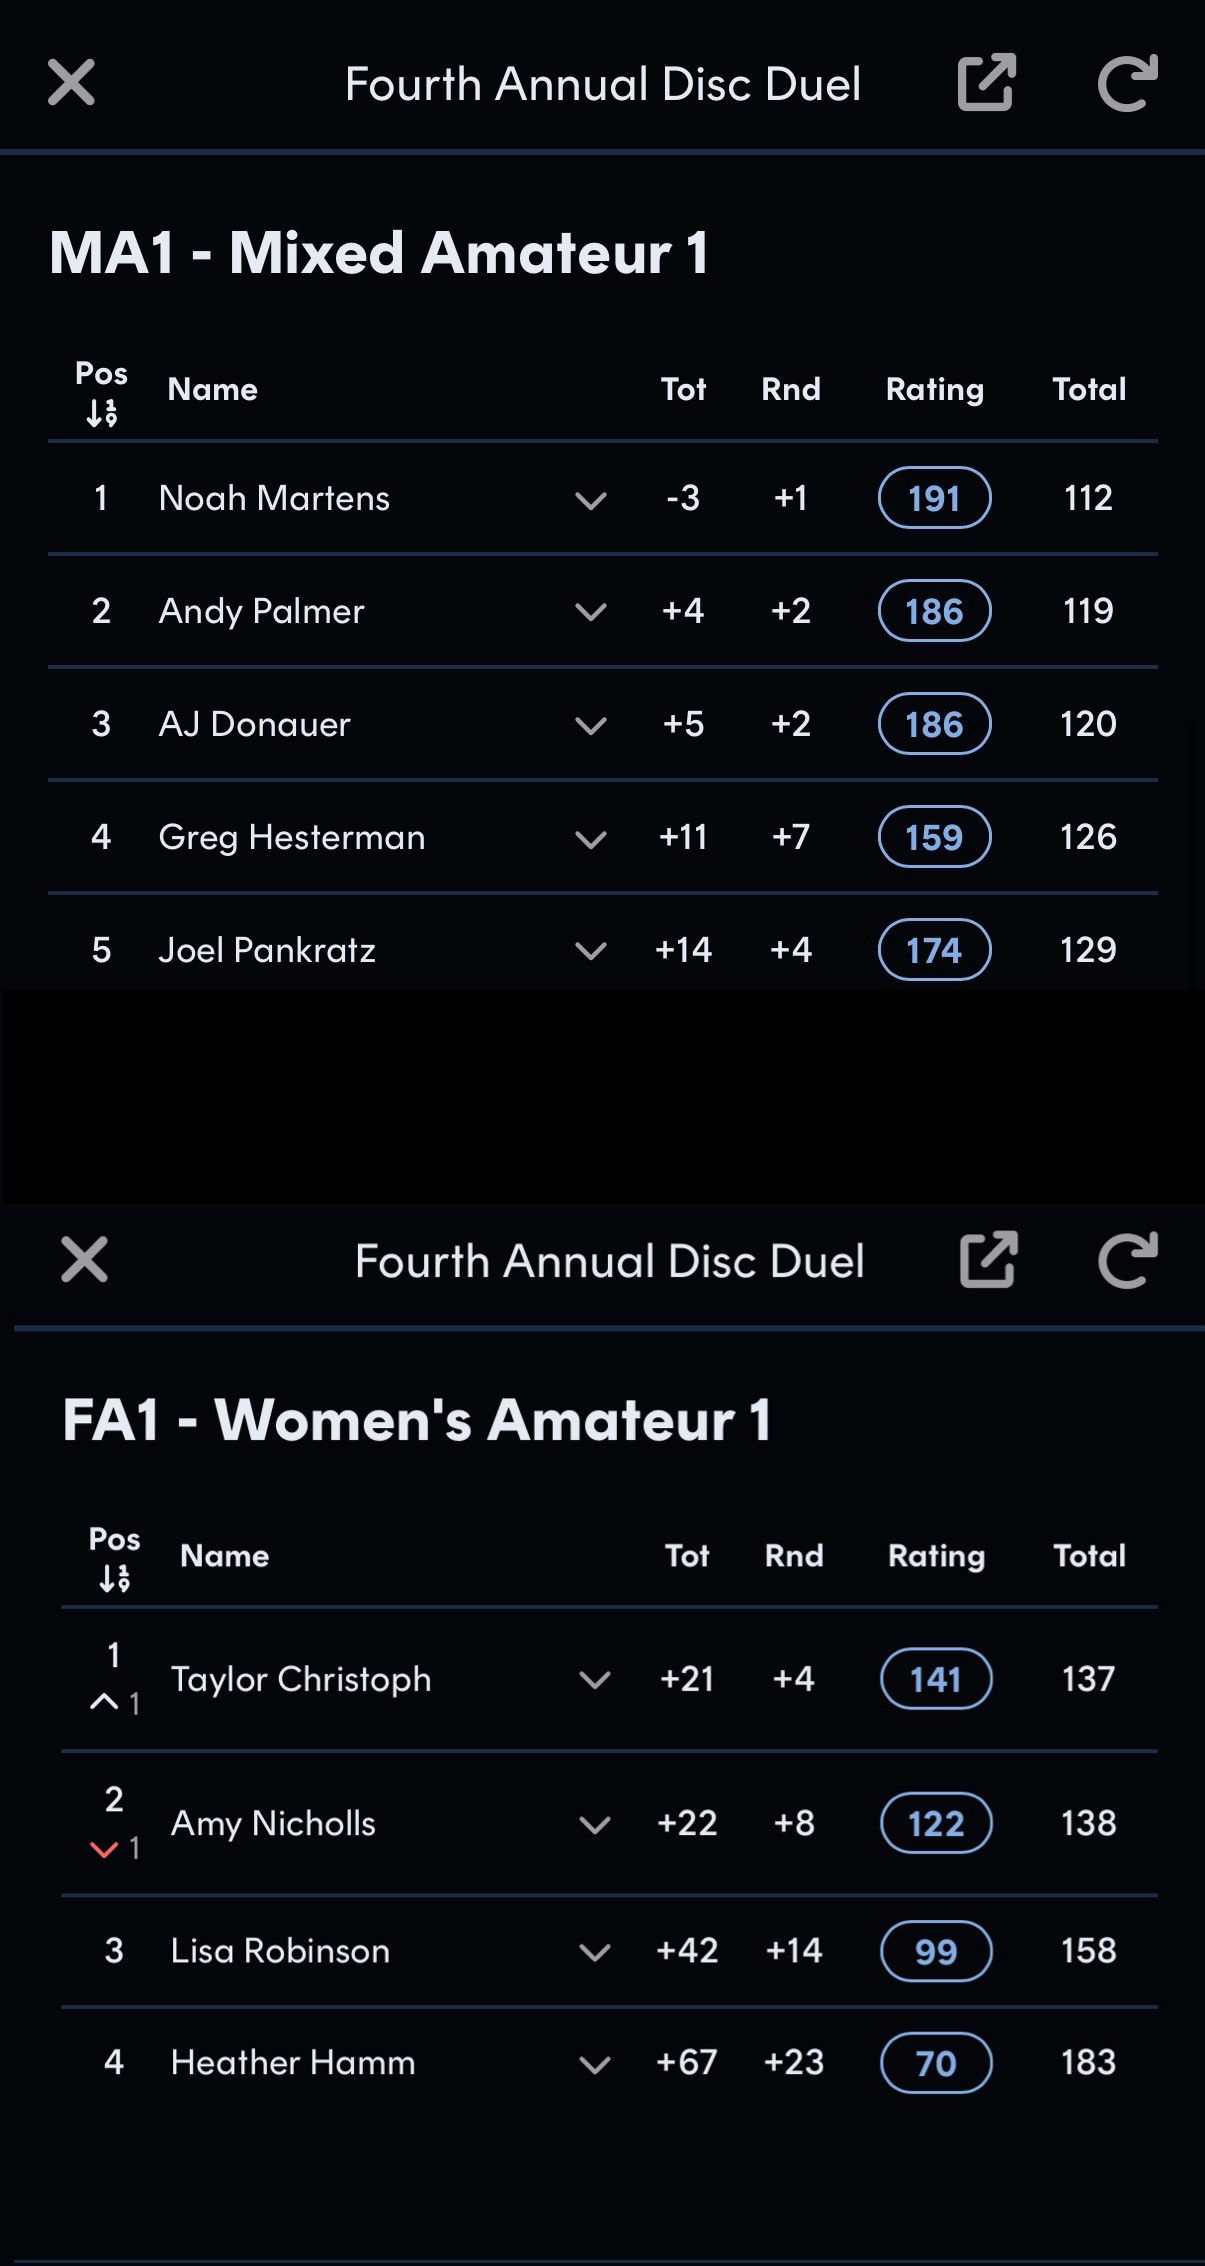Select the Total column header in FA1

pos(1089,1555)
